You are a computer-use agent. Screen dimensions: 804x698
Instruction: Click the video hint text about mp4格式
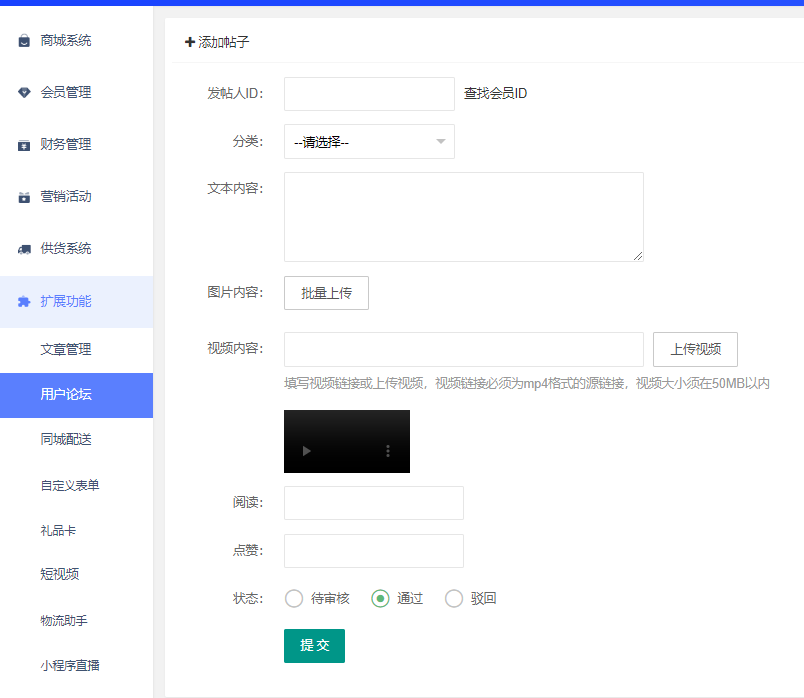pyautogui.click(x=527, y=383)
